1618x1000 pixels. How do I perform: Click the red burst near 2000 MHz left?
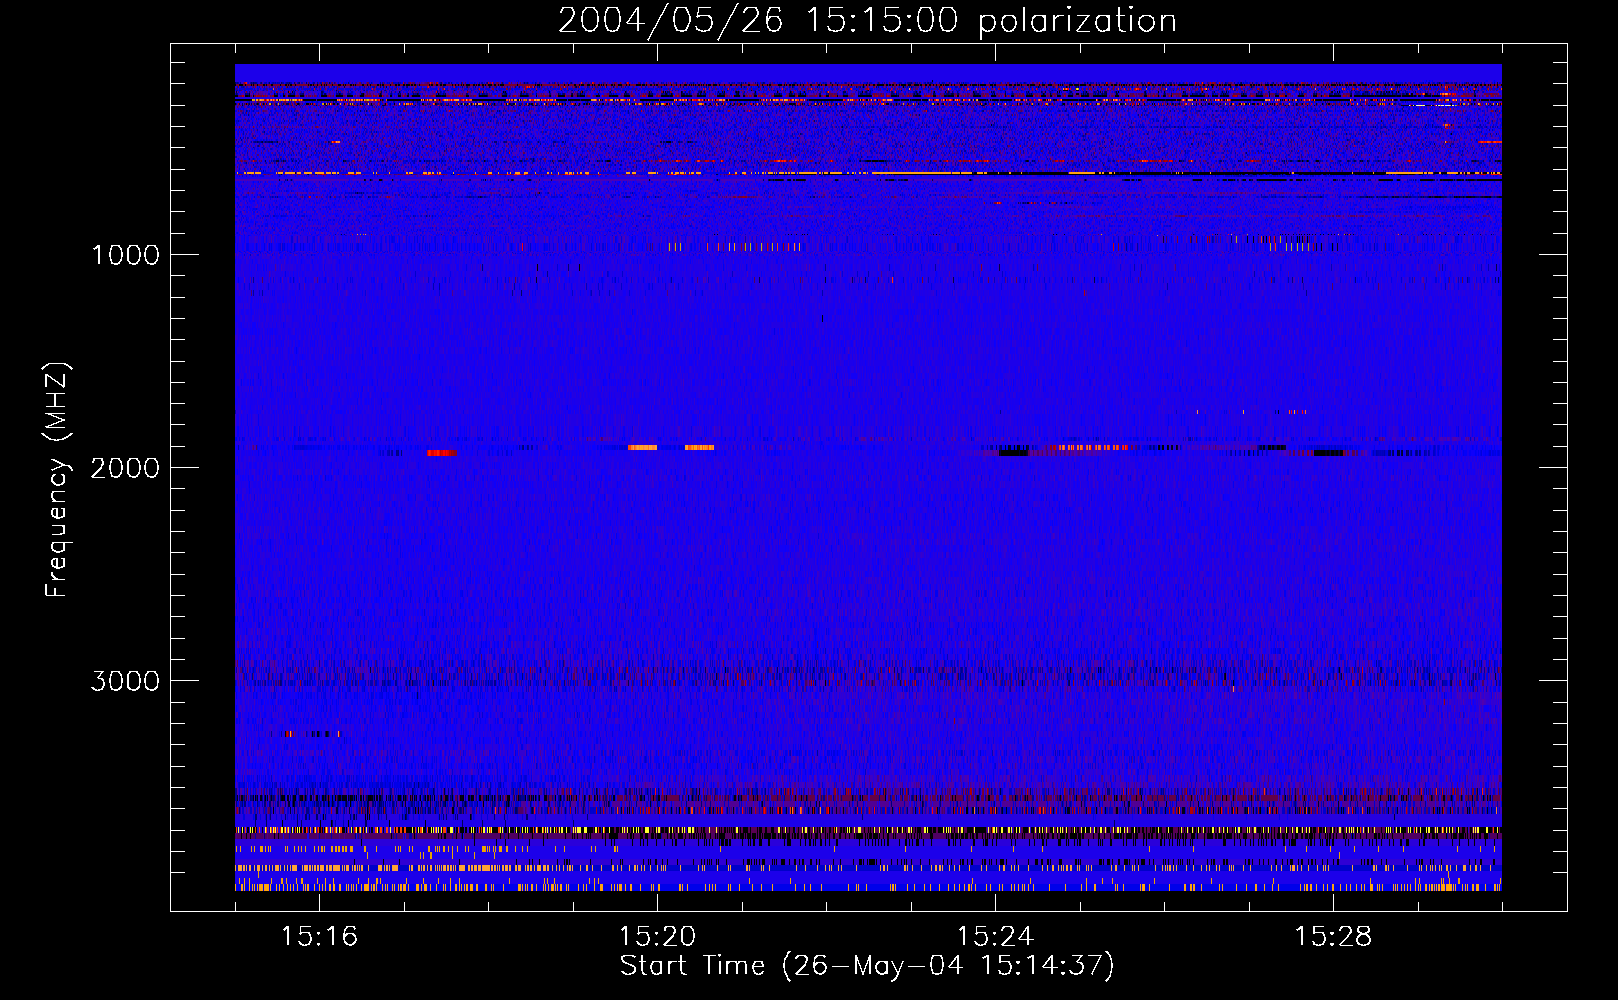[442, 453]
